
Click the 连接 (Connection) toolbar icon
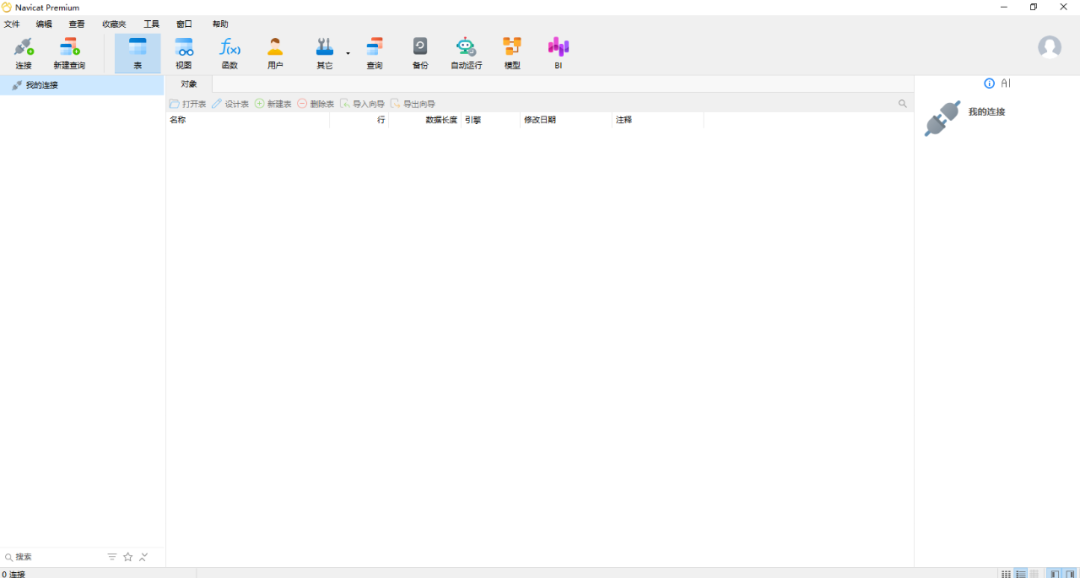[23, 52]
